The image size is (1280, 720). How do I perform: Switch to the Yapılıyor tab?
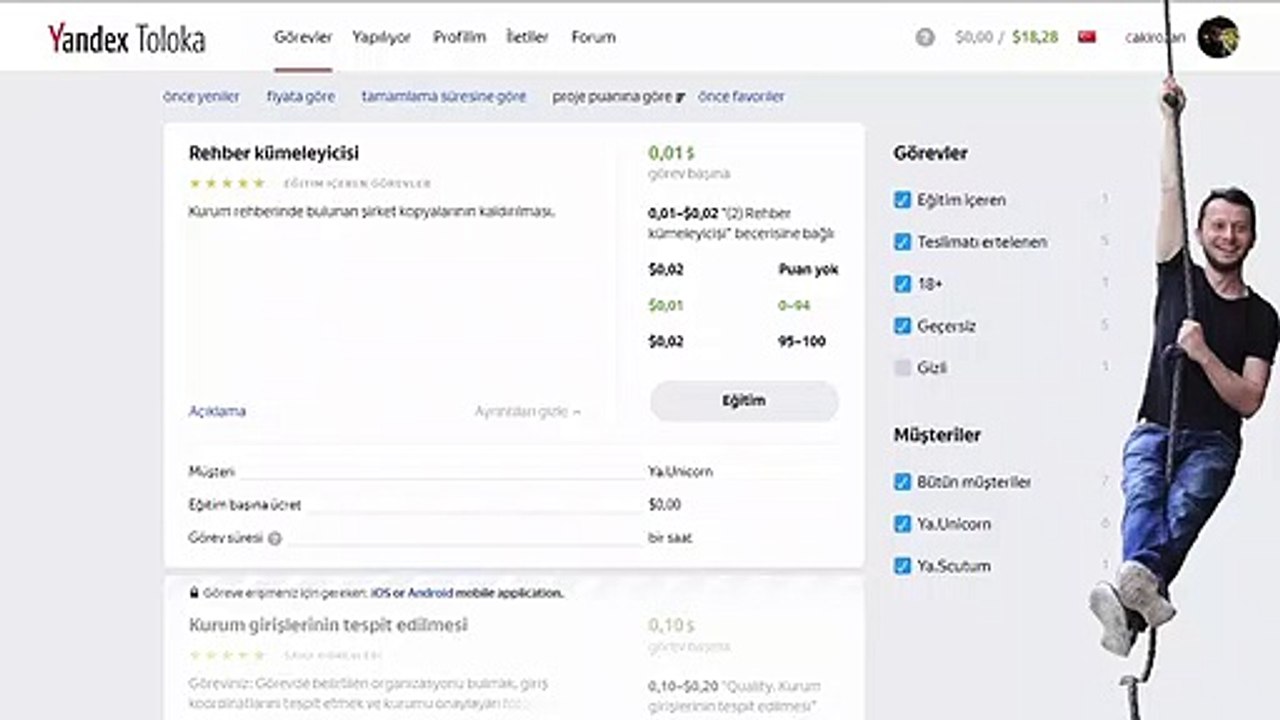[x=381, y=37]
